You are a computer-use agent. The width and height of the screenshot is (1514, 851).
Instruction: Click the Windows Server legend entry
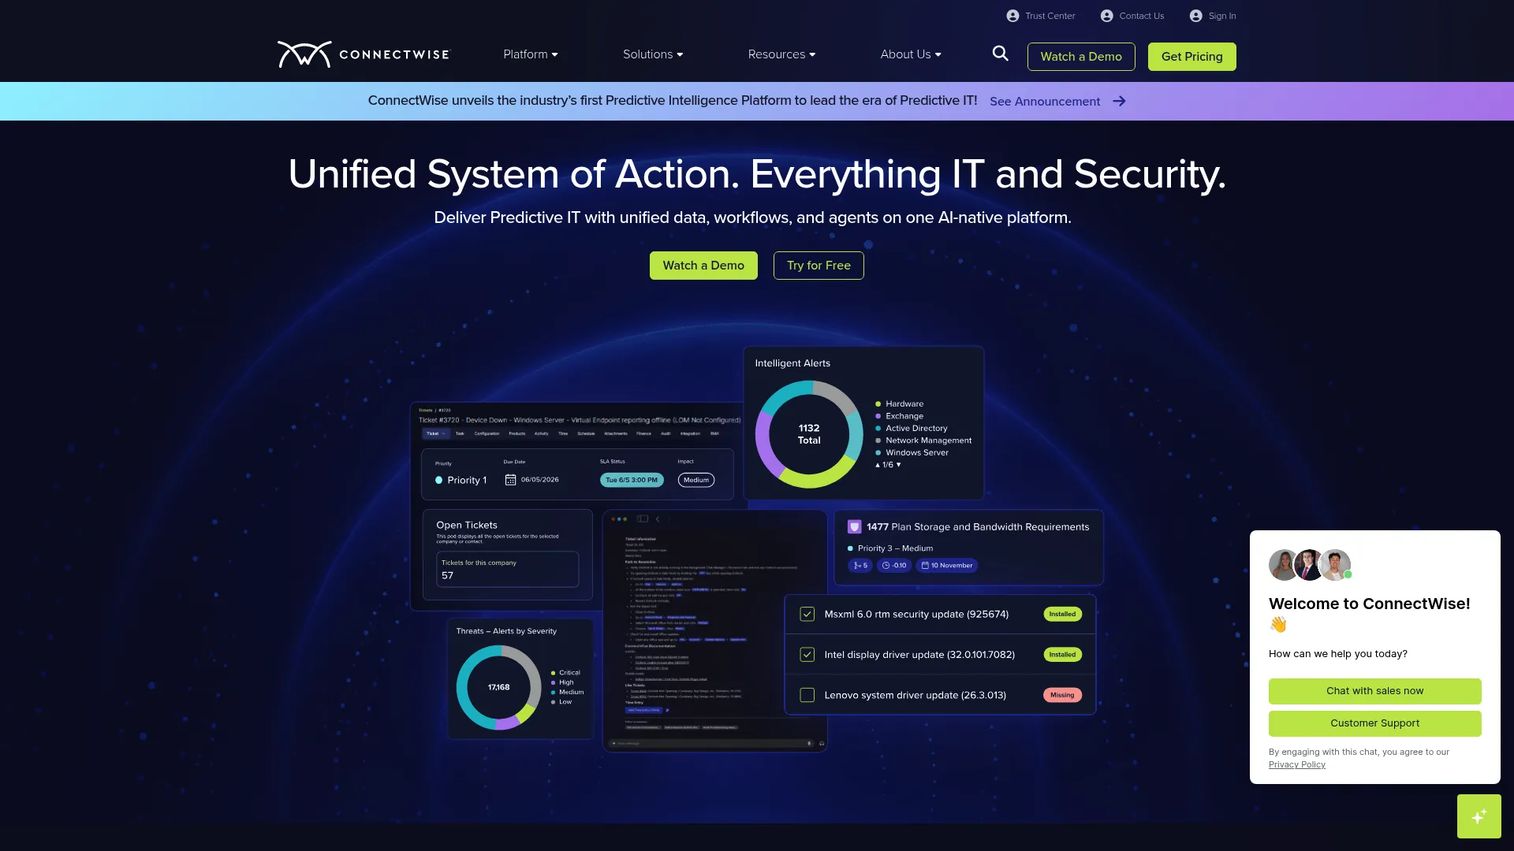pyautogui.click(x=912, y=453)
